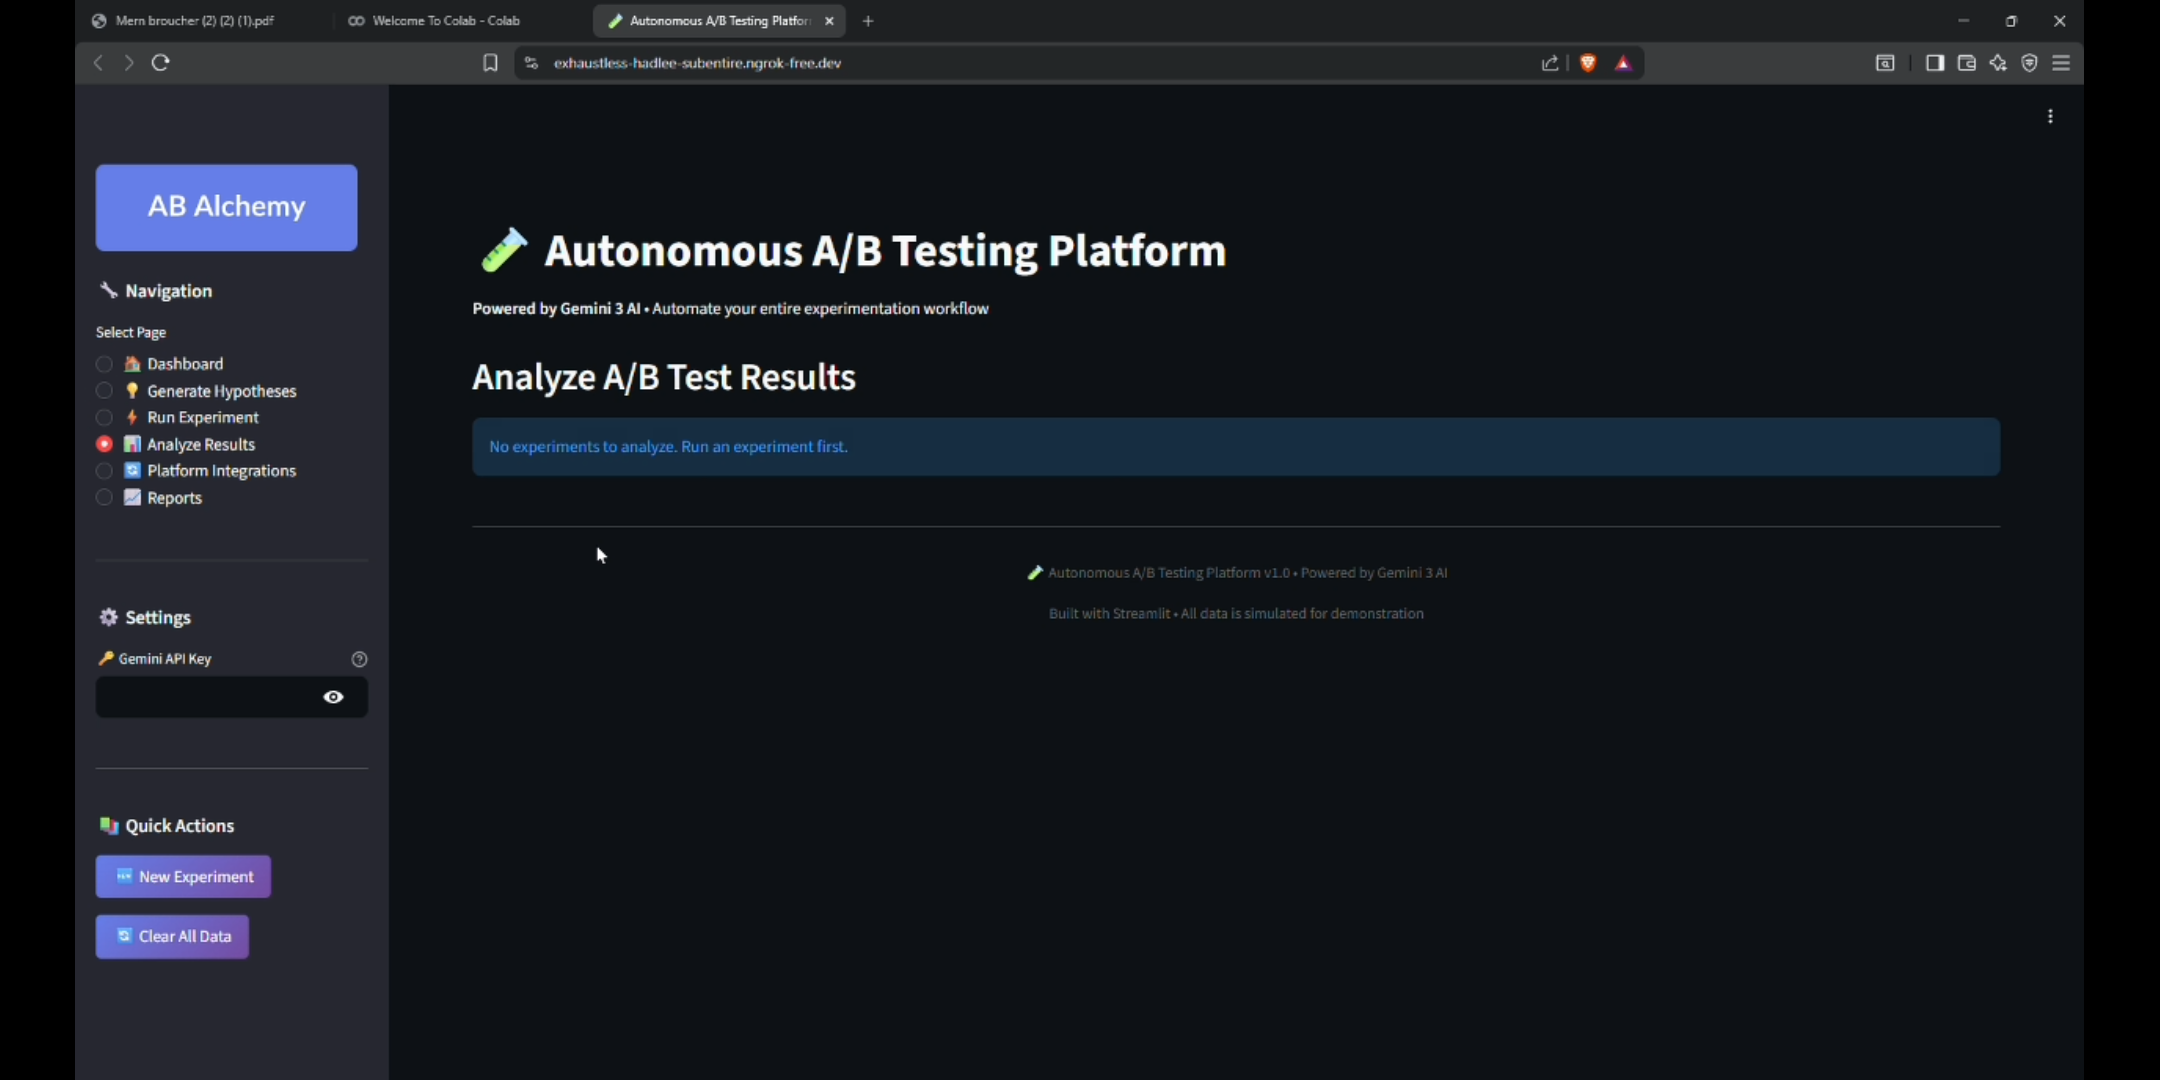2160x1080 pixels.
Task: Choose the Reports page radio option
Action: pyautogui.click(x=104, y=498)
